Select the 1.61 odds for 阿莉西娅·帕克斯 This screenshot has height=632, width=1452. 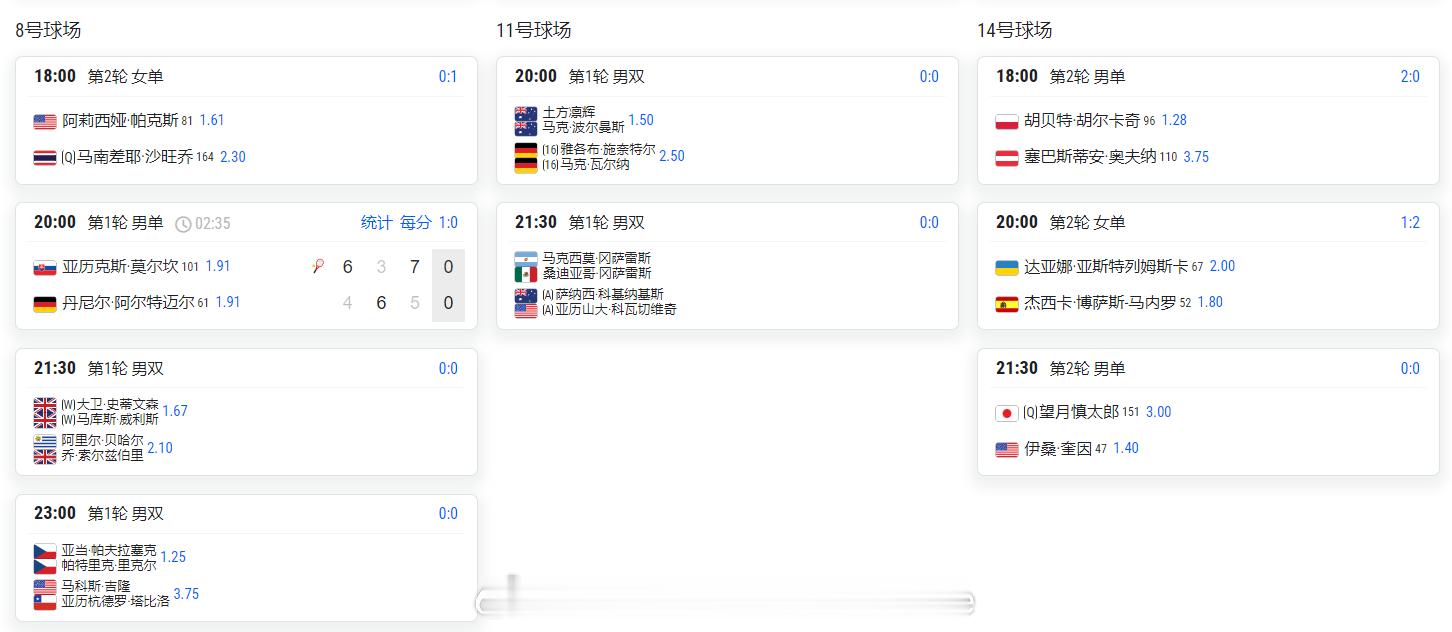point(212,120)
